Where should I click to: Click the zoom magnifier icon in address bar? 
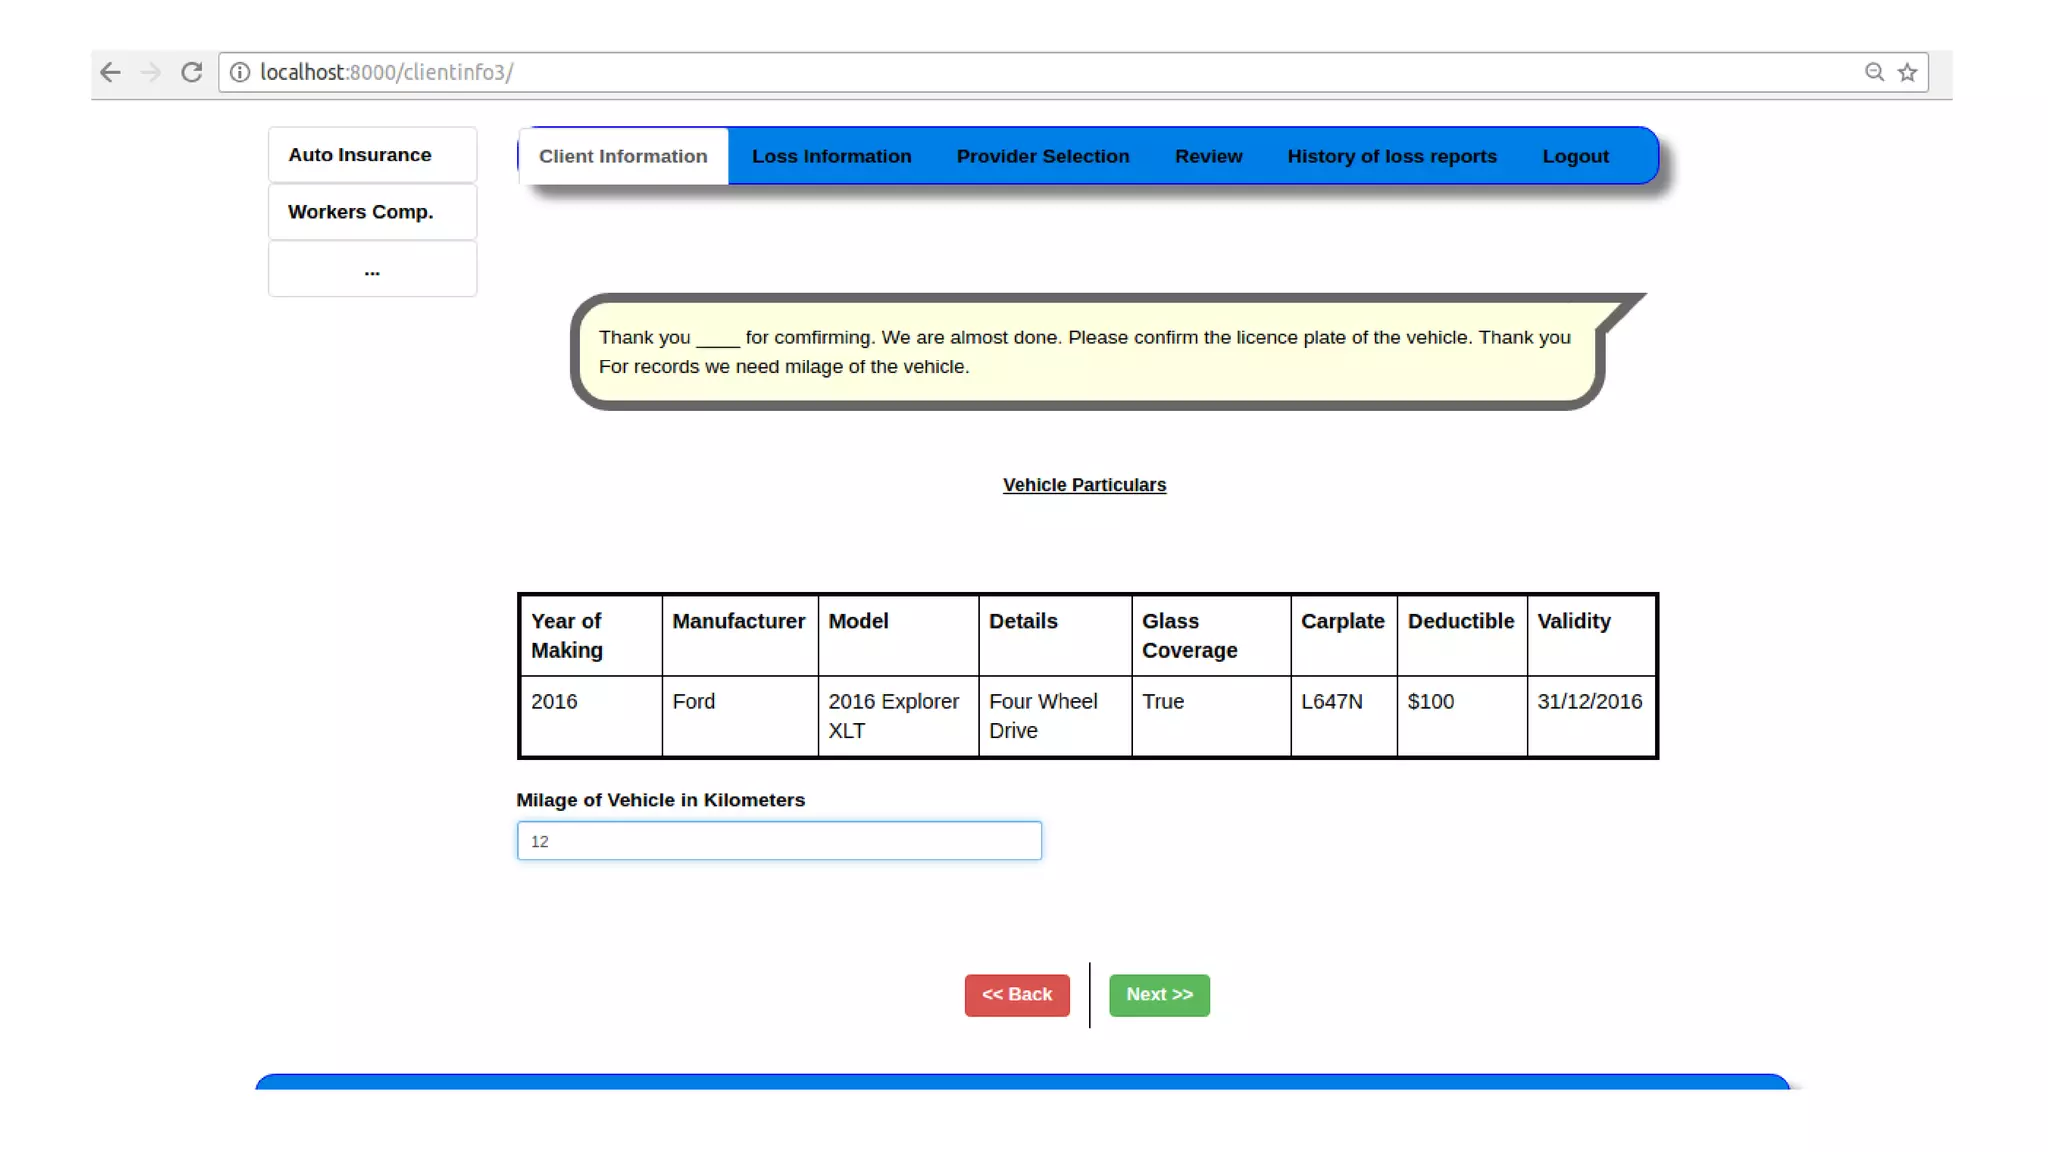point(1874,72)
